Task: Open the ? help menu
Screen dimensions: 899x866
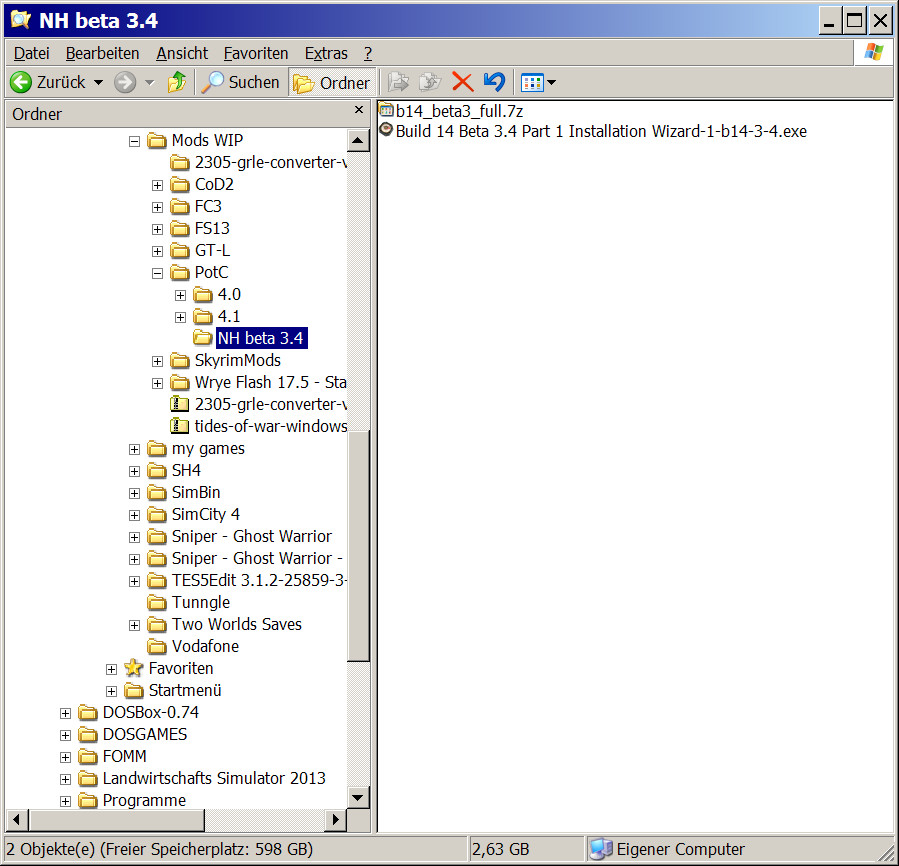Action: pos(368,53)
